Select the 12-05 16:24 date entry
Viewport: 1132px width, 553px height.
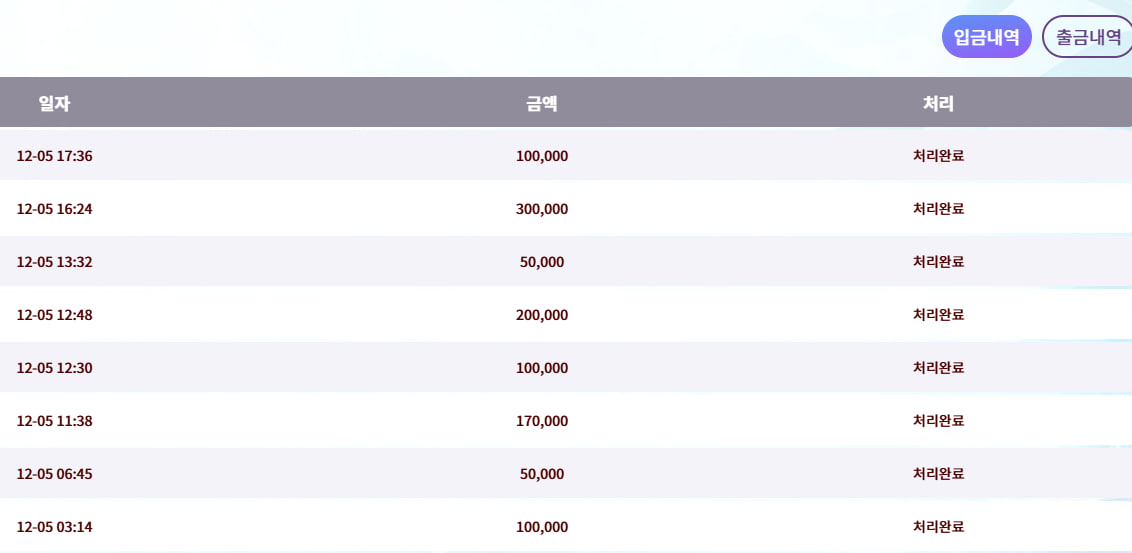tap(55, 209)
